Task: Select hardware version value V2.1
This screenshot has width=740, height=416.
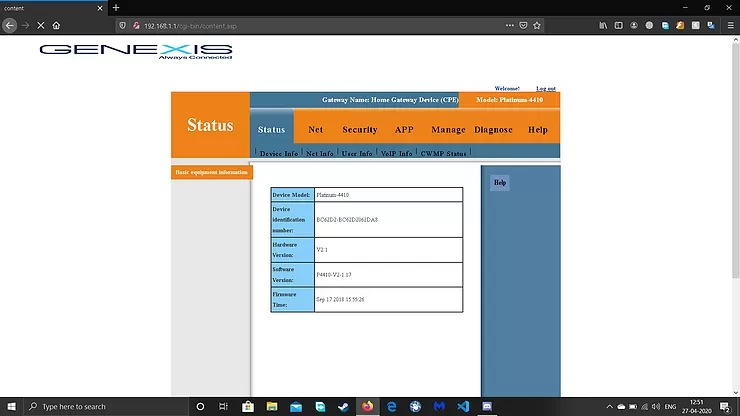Action: (x=322, y=249)
